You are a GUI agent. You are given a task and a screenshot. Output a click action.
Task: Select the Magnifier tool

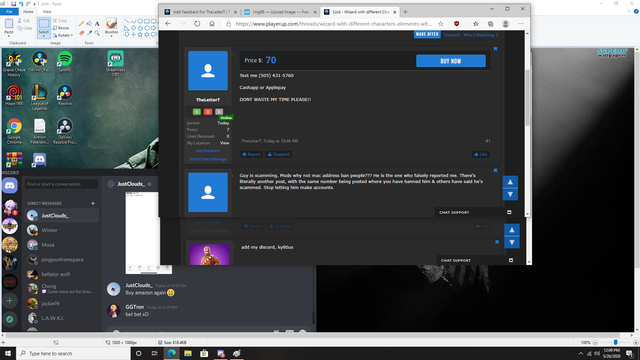coord(97,32)
